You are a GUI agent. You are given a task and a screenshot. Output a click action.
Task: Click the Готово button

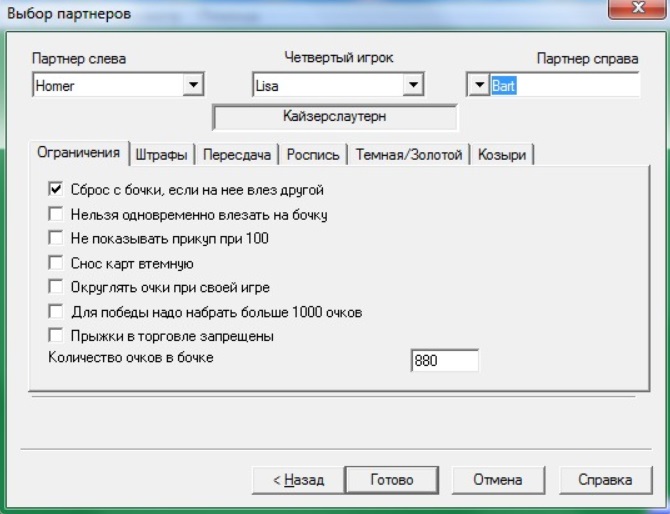coord(391,480)
